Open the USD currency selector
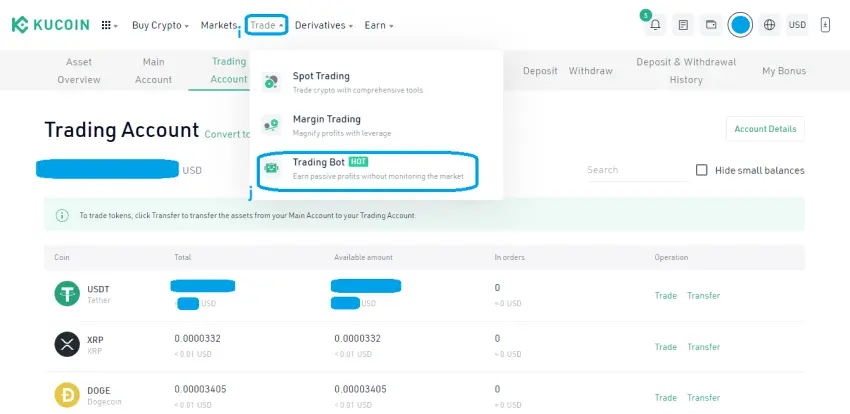The width and height of the screenshot is (850, 414). tap(797, 25)
